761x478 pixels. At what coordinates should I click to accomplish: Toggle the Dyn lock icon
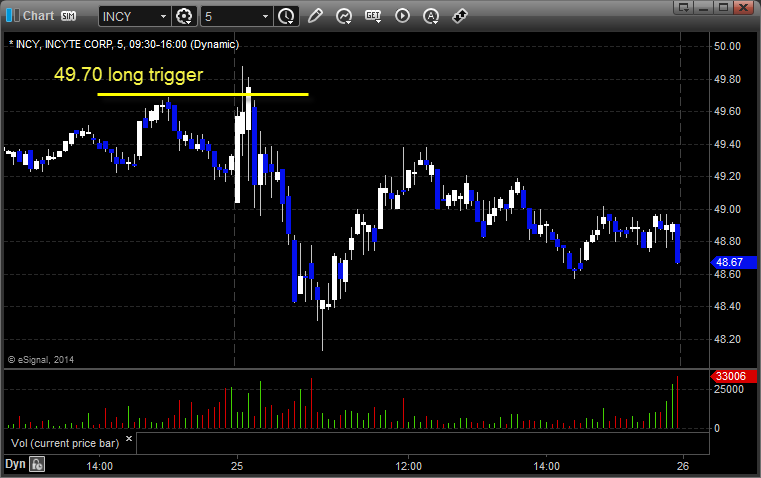point(37,464)
